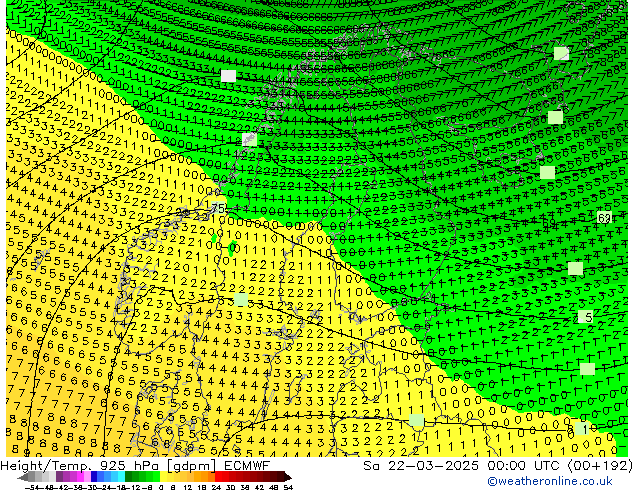Click the magenta segment of the color scale

click(80, 477)
